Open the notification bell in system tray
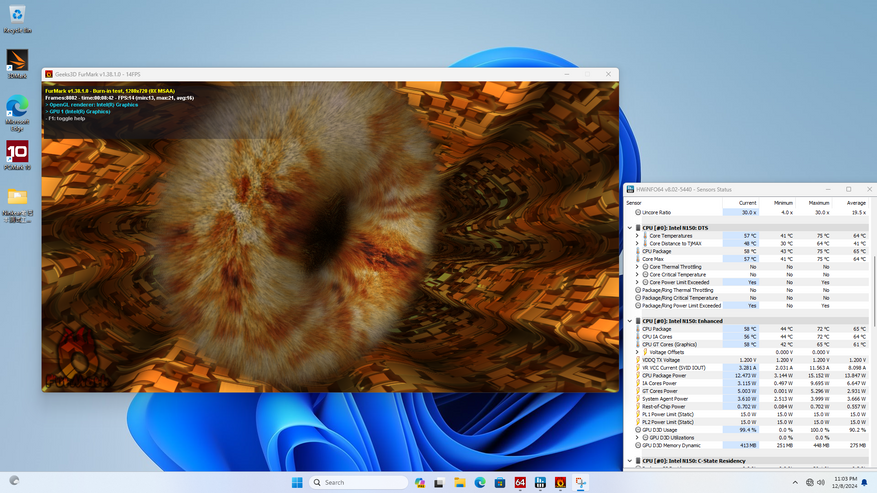The height and width of the screenshot is (493, 877). pyautogui.click(x=863, y=482)
